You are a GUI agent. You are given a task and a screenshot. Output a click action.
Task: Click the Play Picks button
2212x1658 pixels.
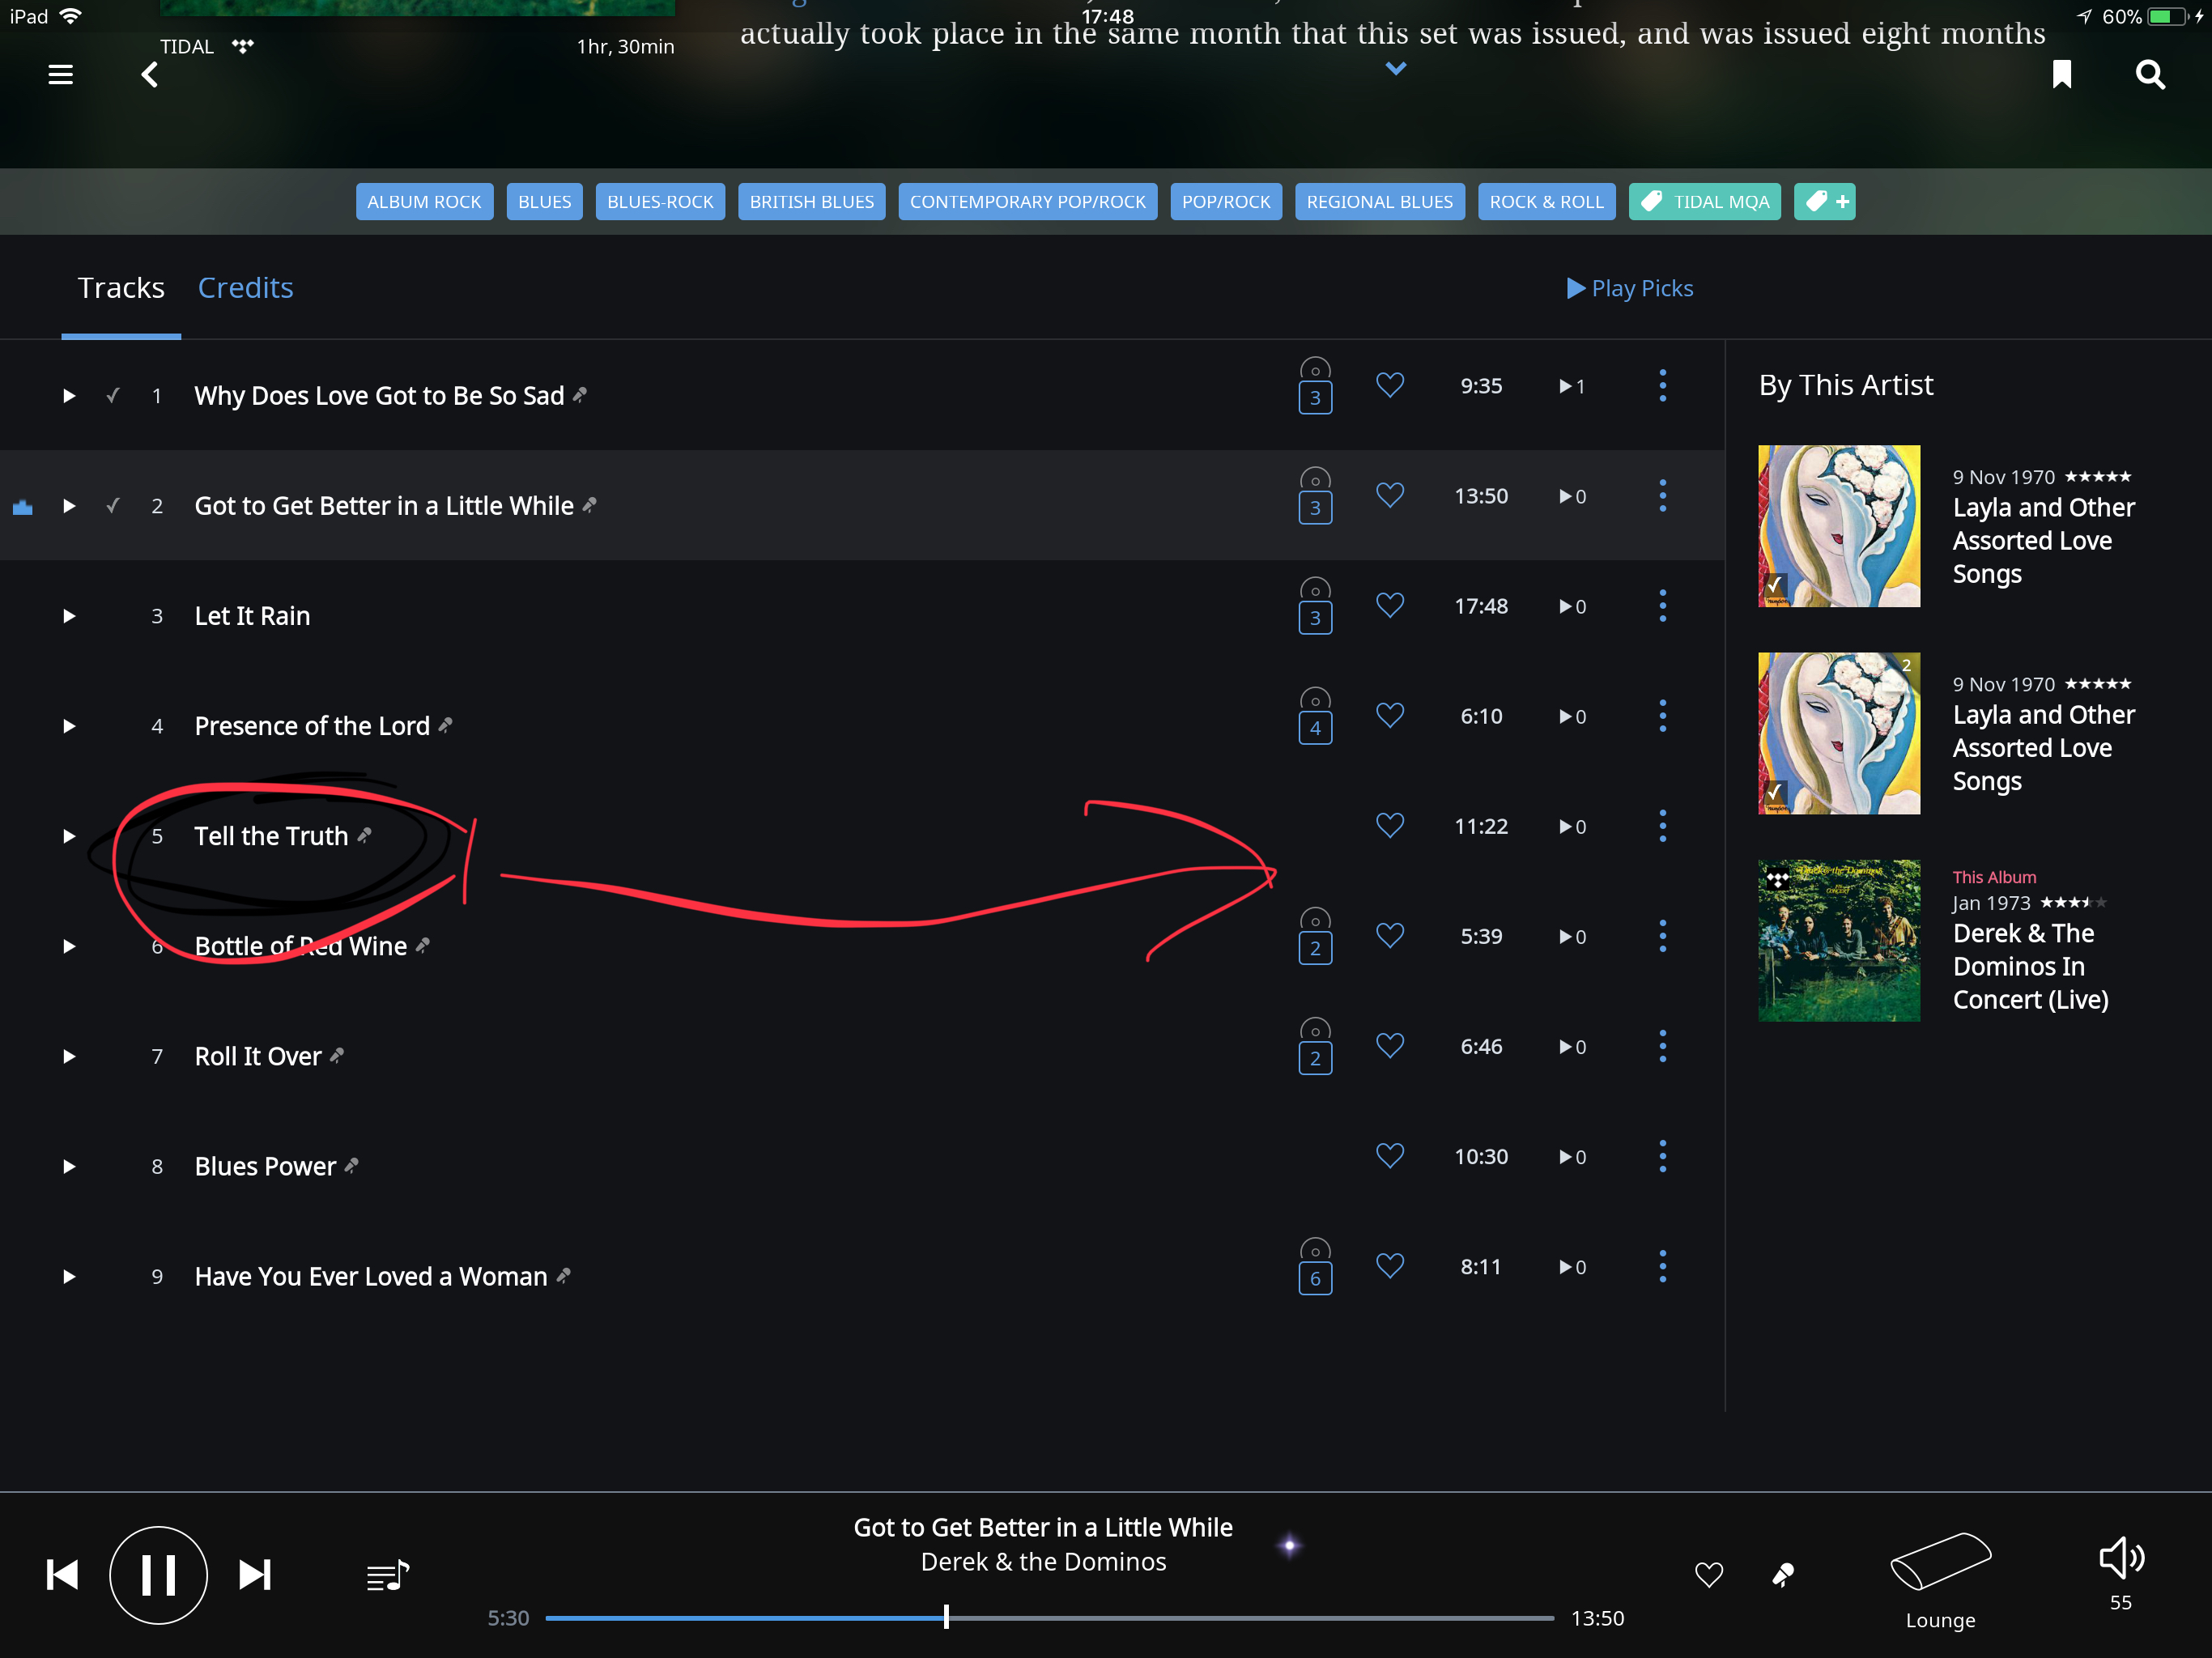(1629, 288)
